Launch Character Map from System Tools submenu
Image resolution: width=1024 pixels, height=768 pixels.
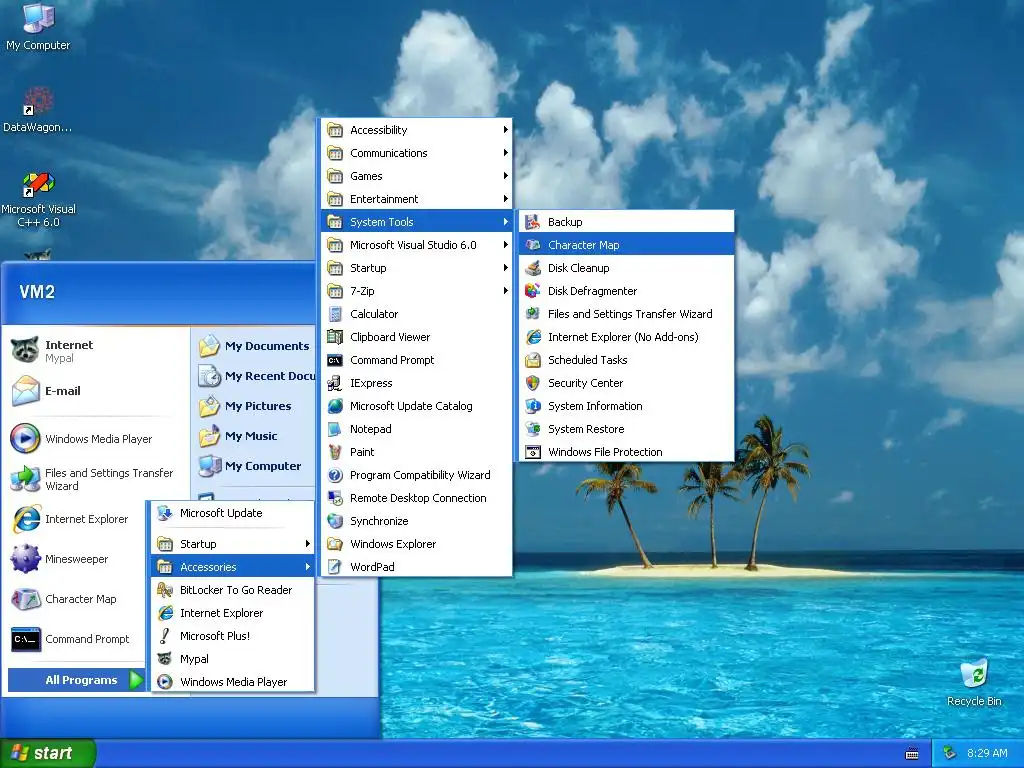[x=626, y=245]
